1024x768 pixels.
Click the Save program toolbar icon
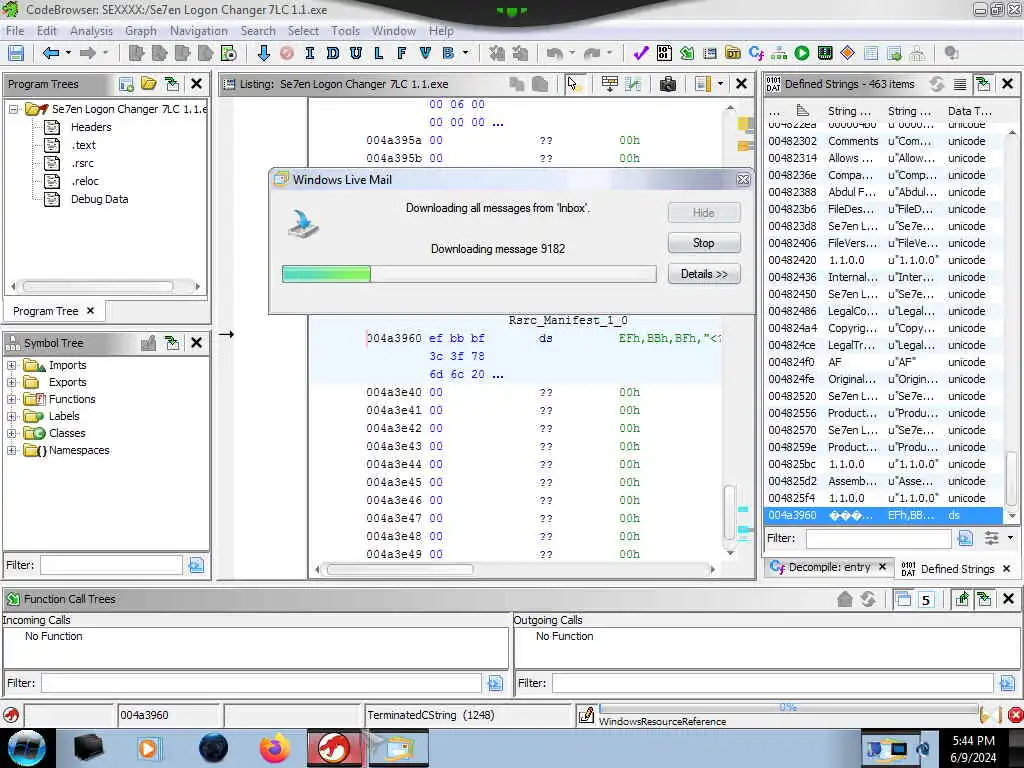[x=16, y=54]
